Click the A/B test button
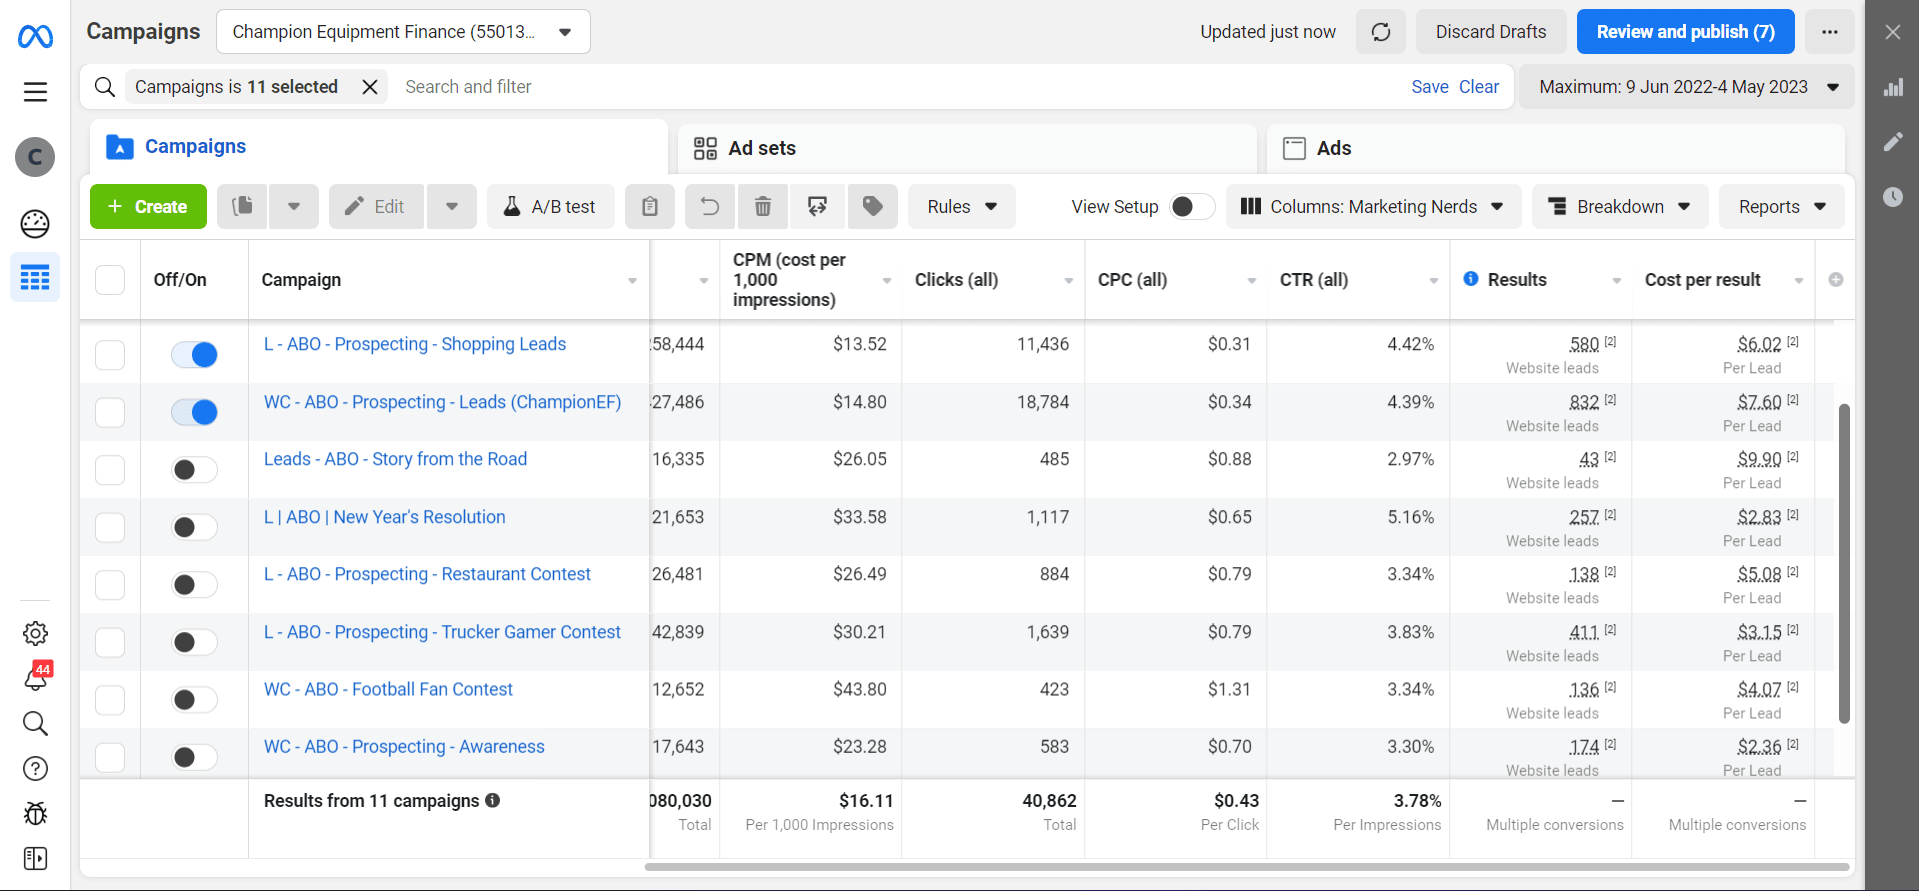The image size is (1919, 891). point(550,206)
